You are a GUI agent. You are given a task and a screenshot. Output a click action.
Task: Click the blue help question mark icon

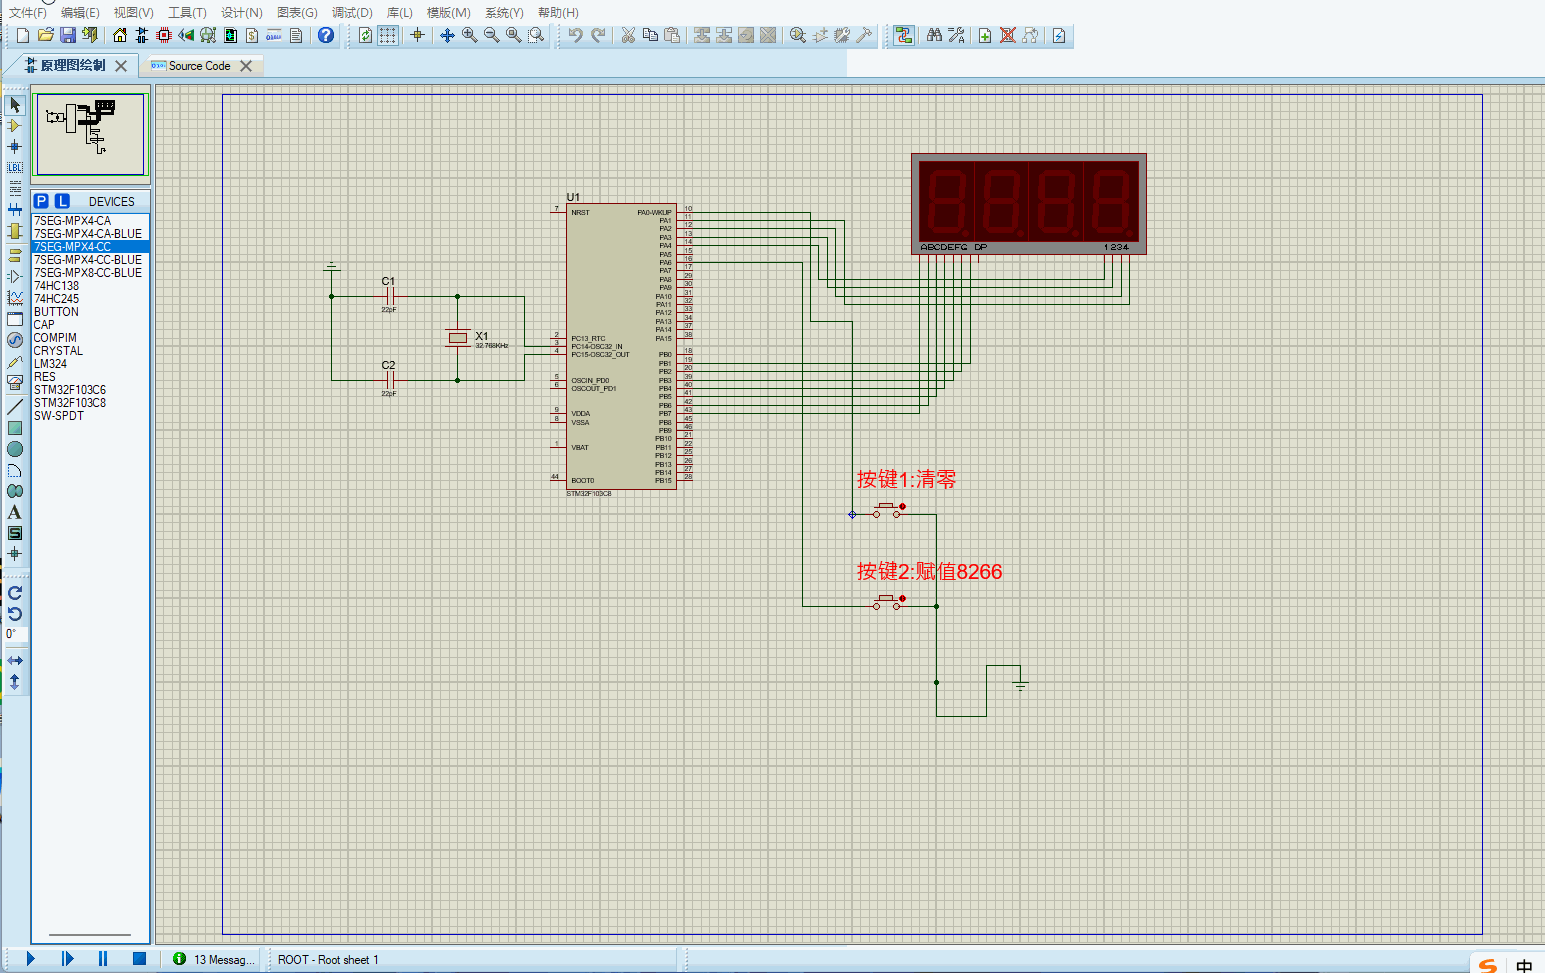(326, 35)
